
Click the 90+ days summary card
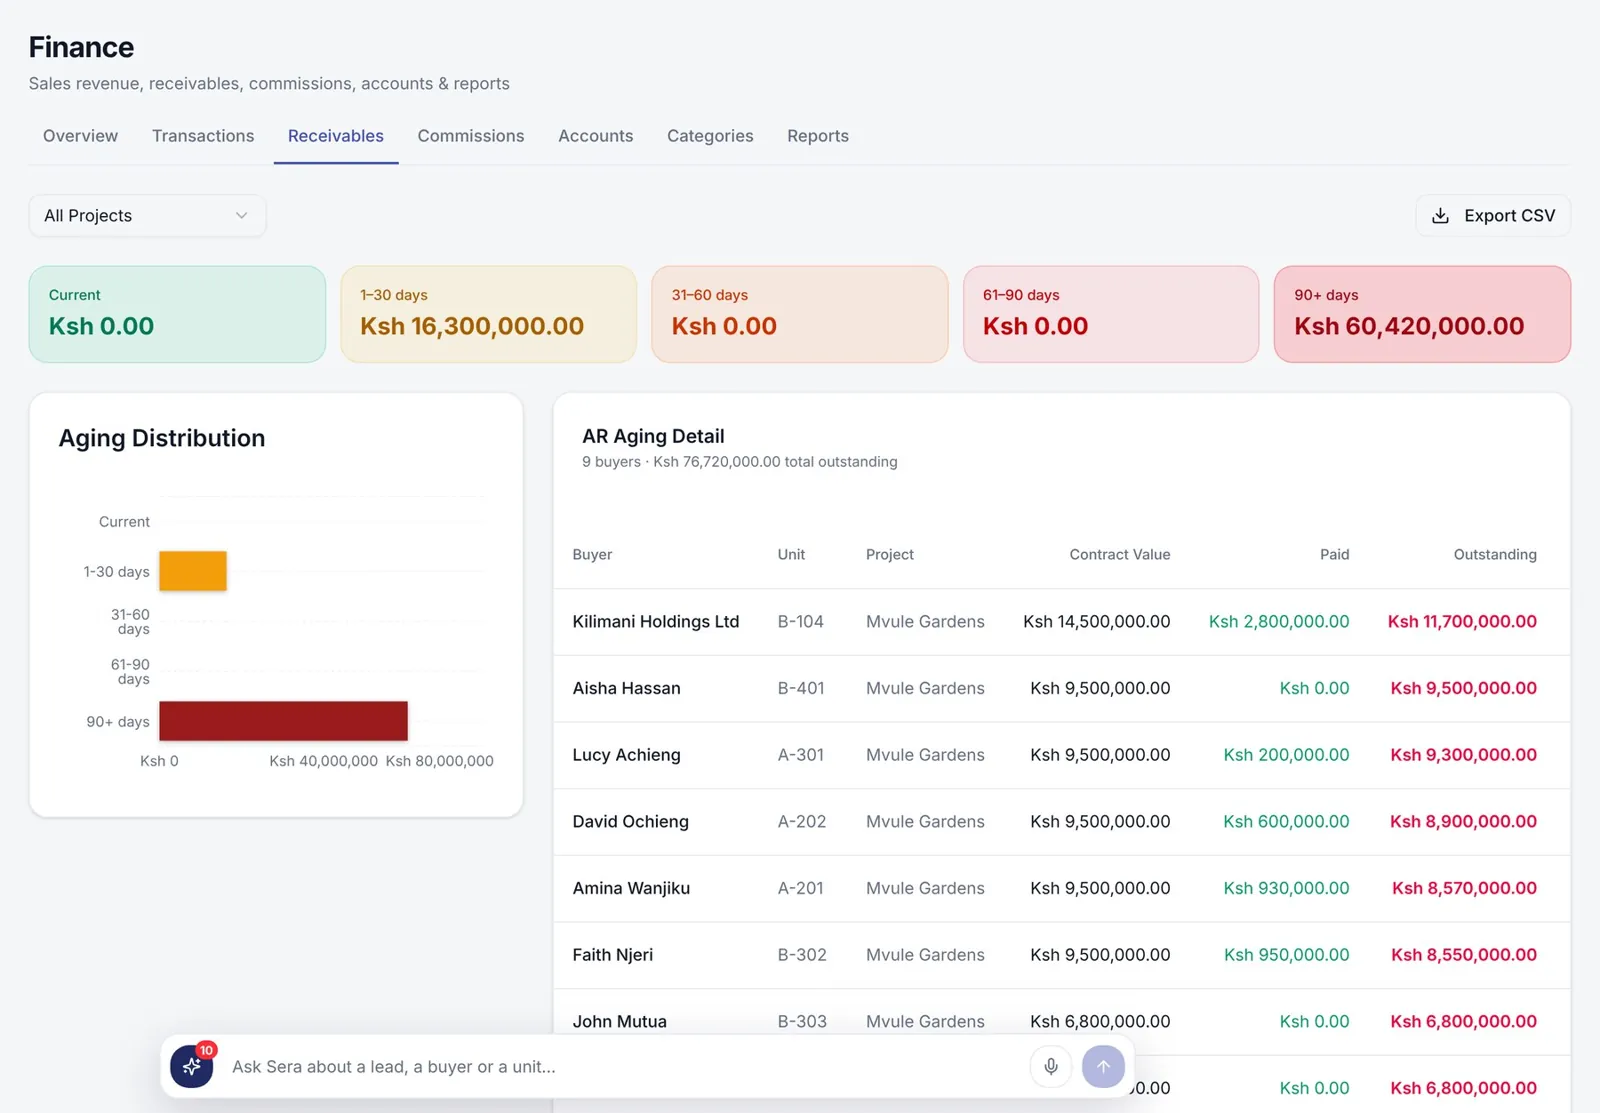[1422, 314]
